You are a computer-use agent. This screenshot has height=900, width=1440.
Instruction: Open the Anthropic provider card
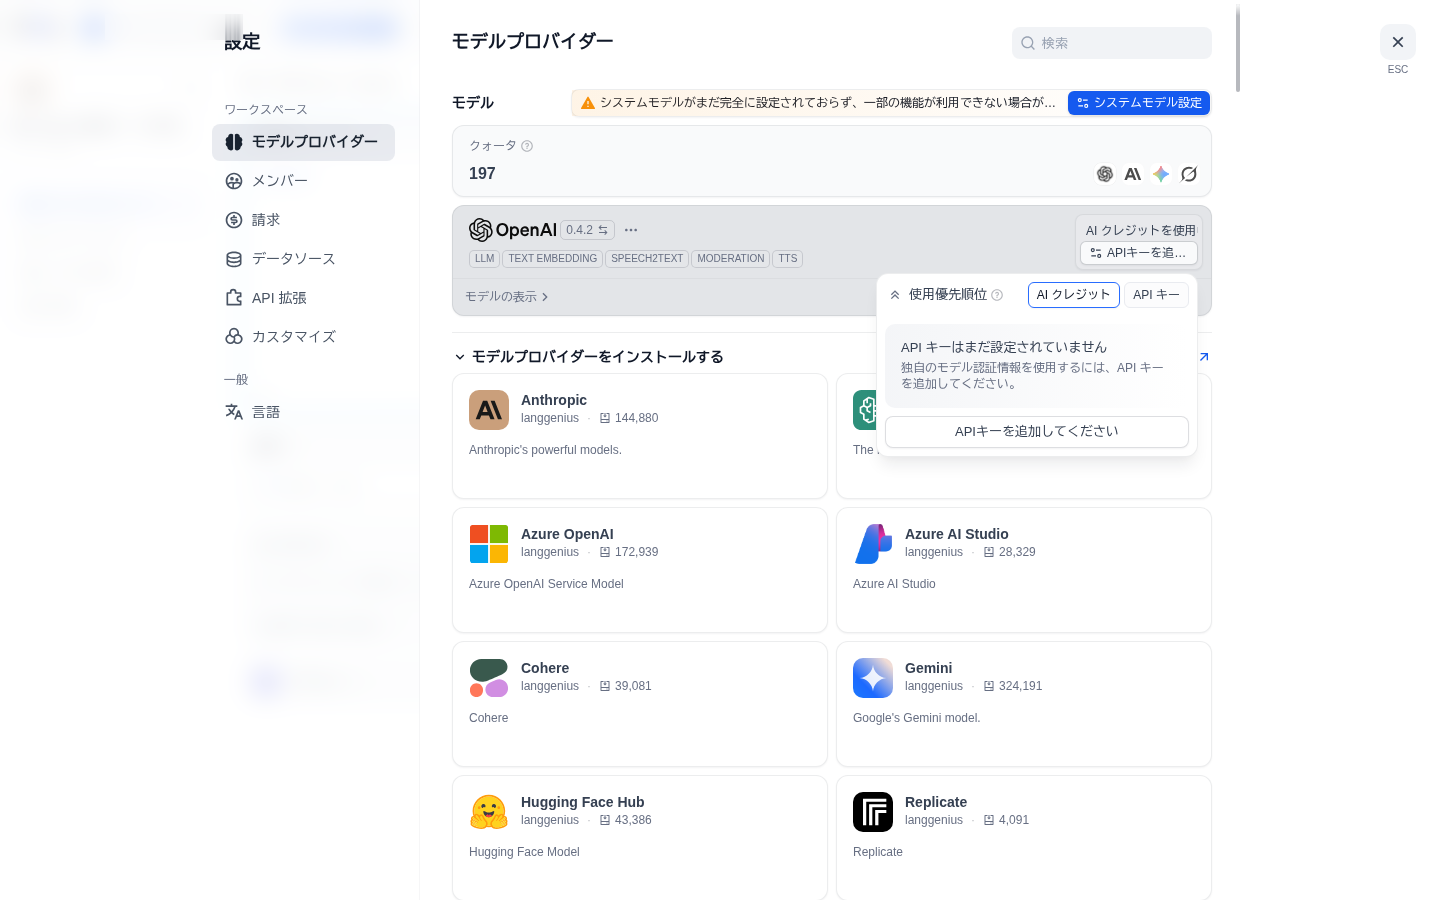tap(640, 436)
